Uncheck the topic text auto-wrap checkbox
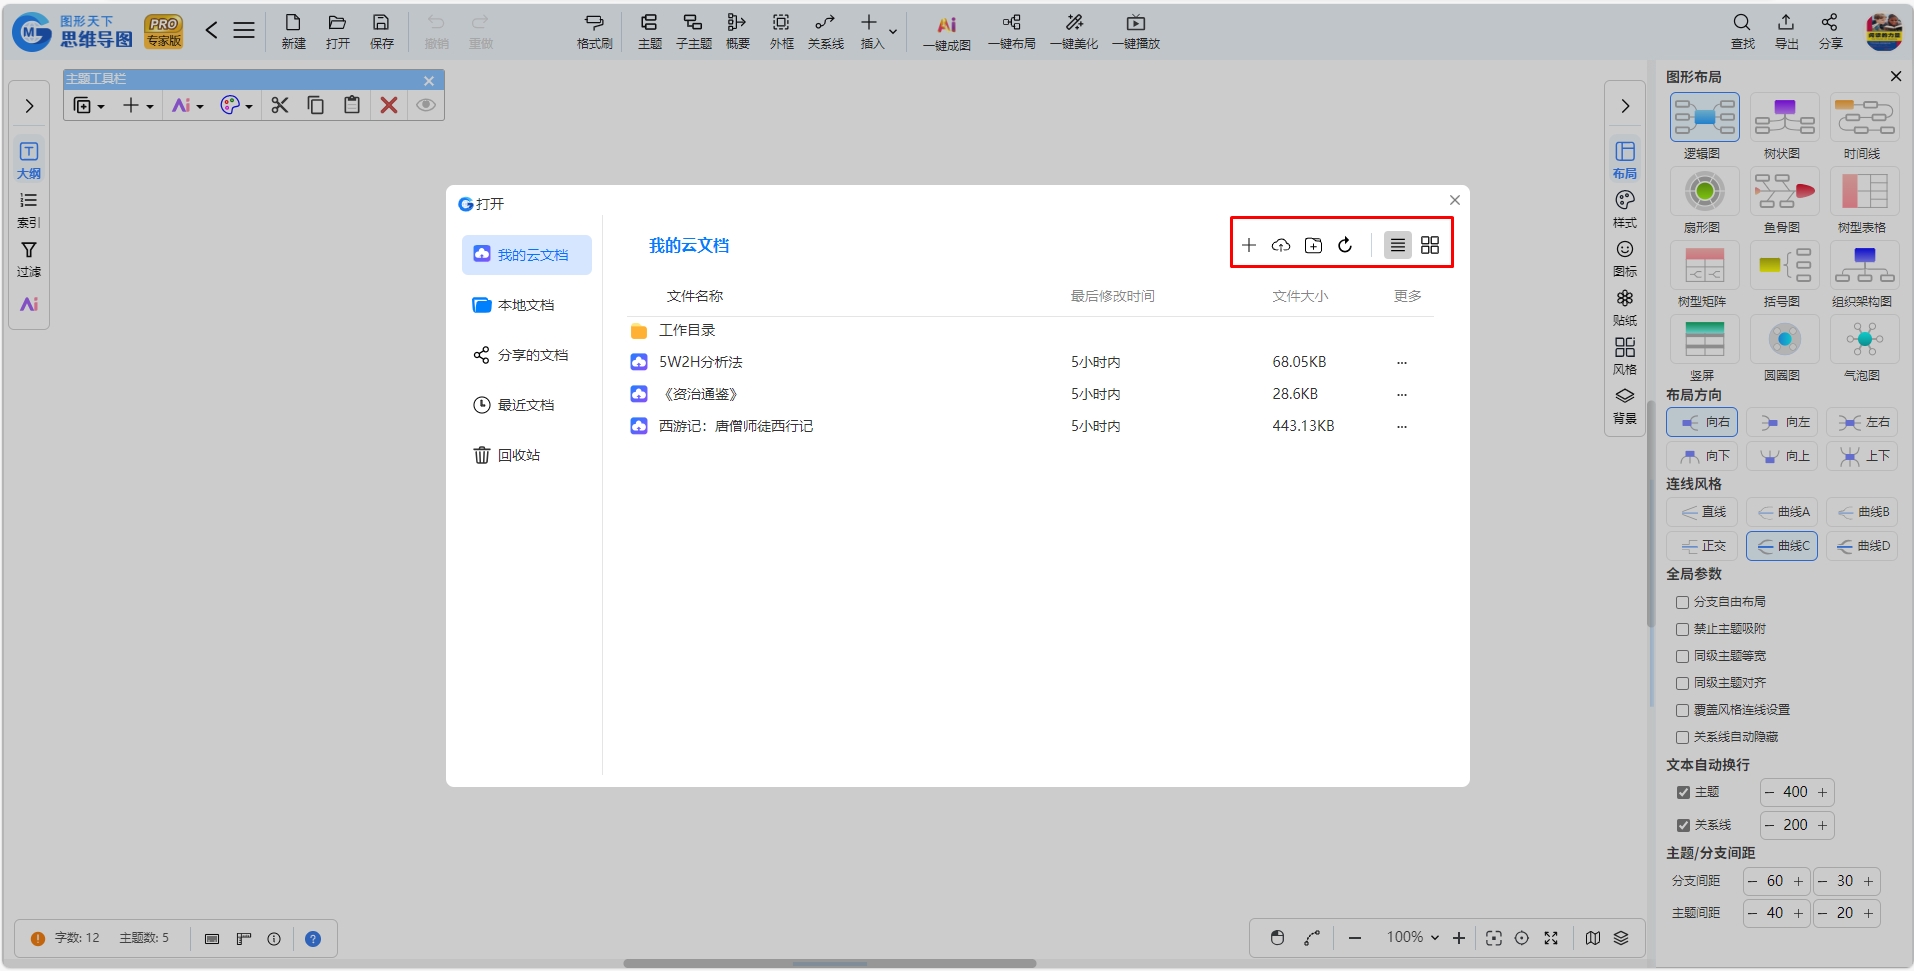This screenshot has height=971, width=1914. (x=1683, y=792)
